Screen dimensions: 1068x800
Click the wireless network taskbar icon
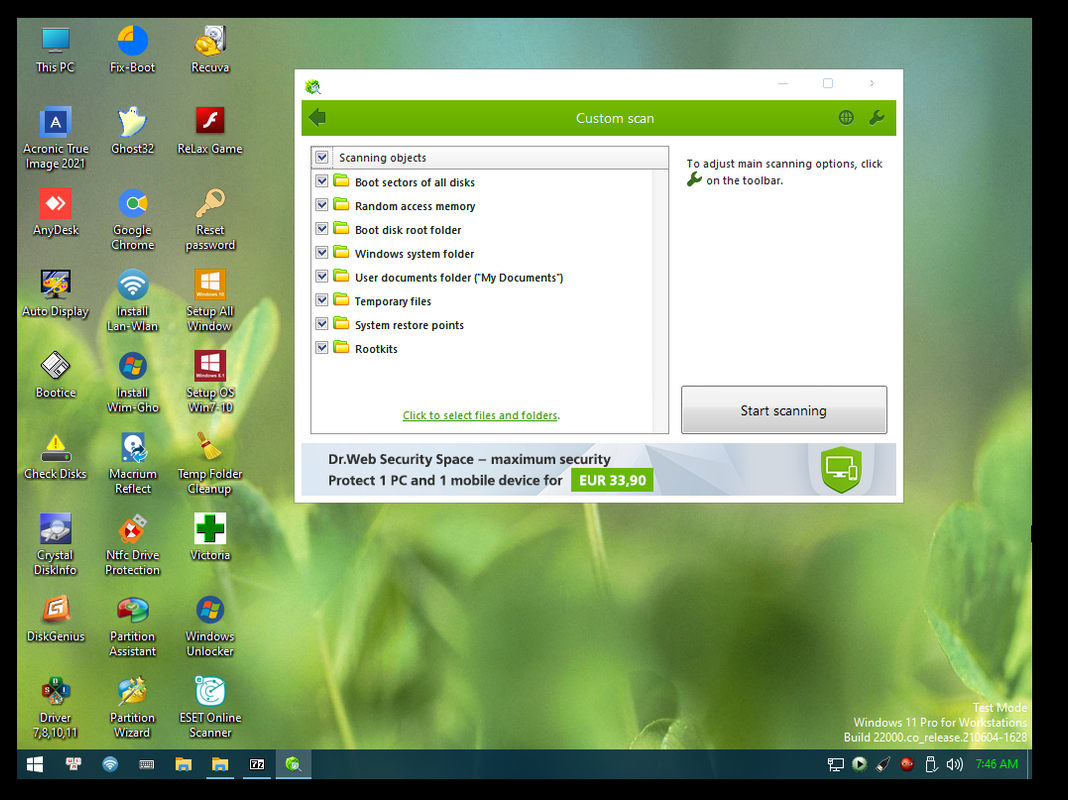[x=110, y=764]
